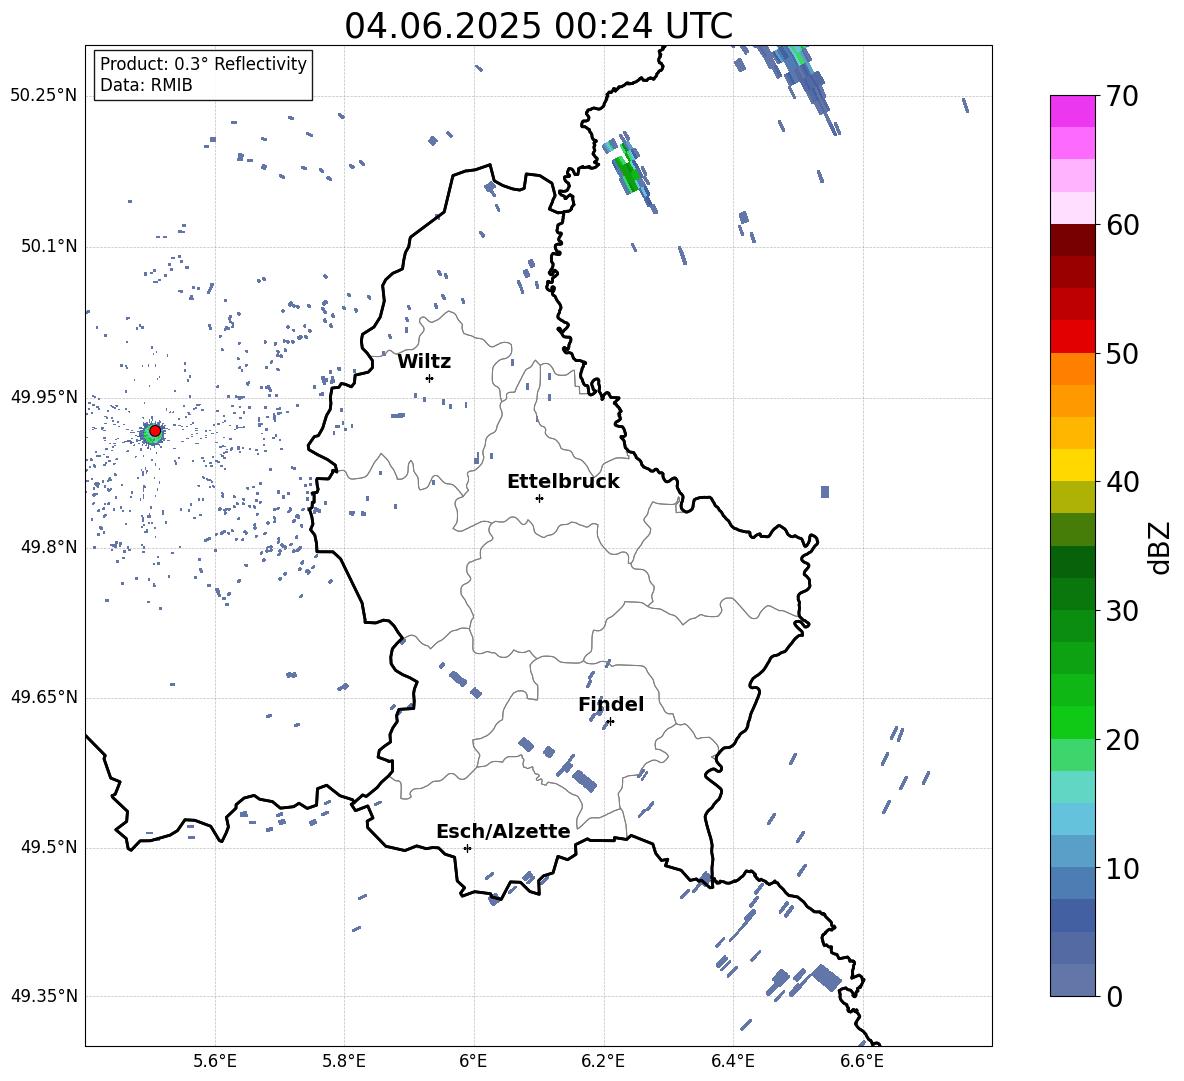Click the 'Data: RMIB' text
The width and height of the screenshot is (1184, 1081).
click(146, 85)
